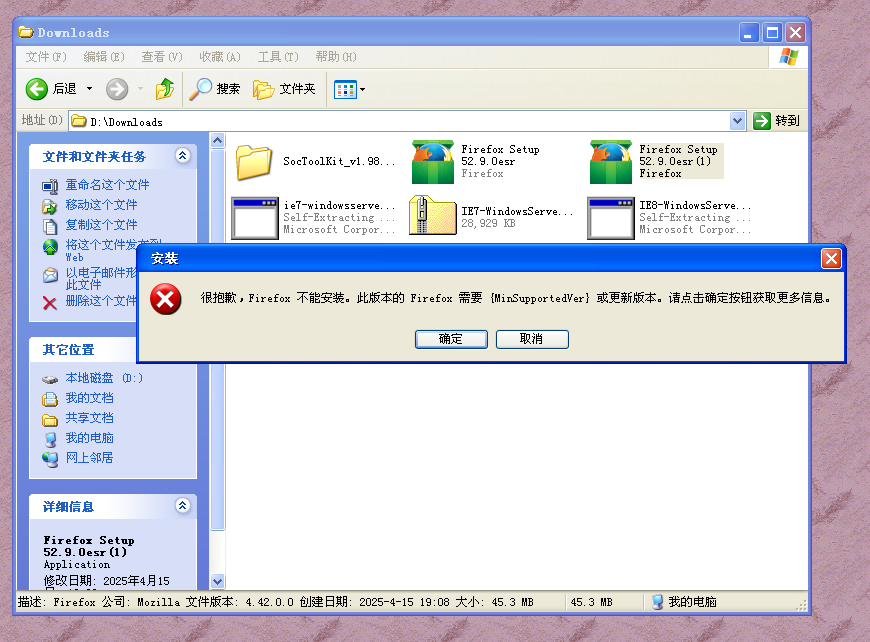
Task: Open the Back button history dropdown arrow
Action: [89, 89]
